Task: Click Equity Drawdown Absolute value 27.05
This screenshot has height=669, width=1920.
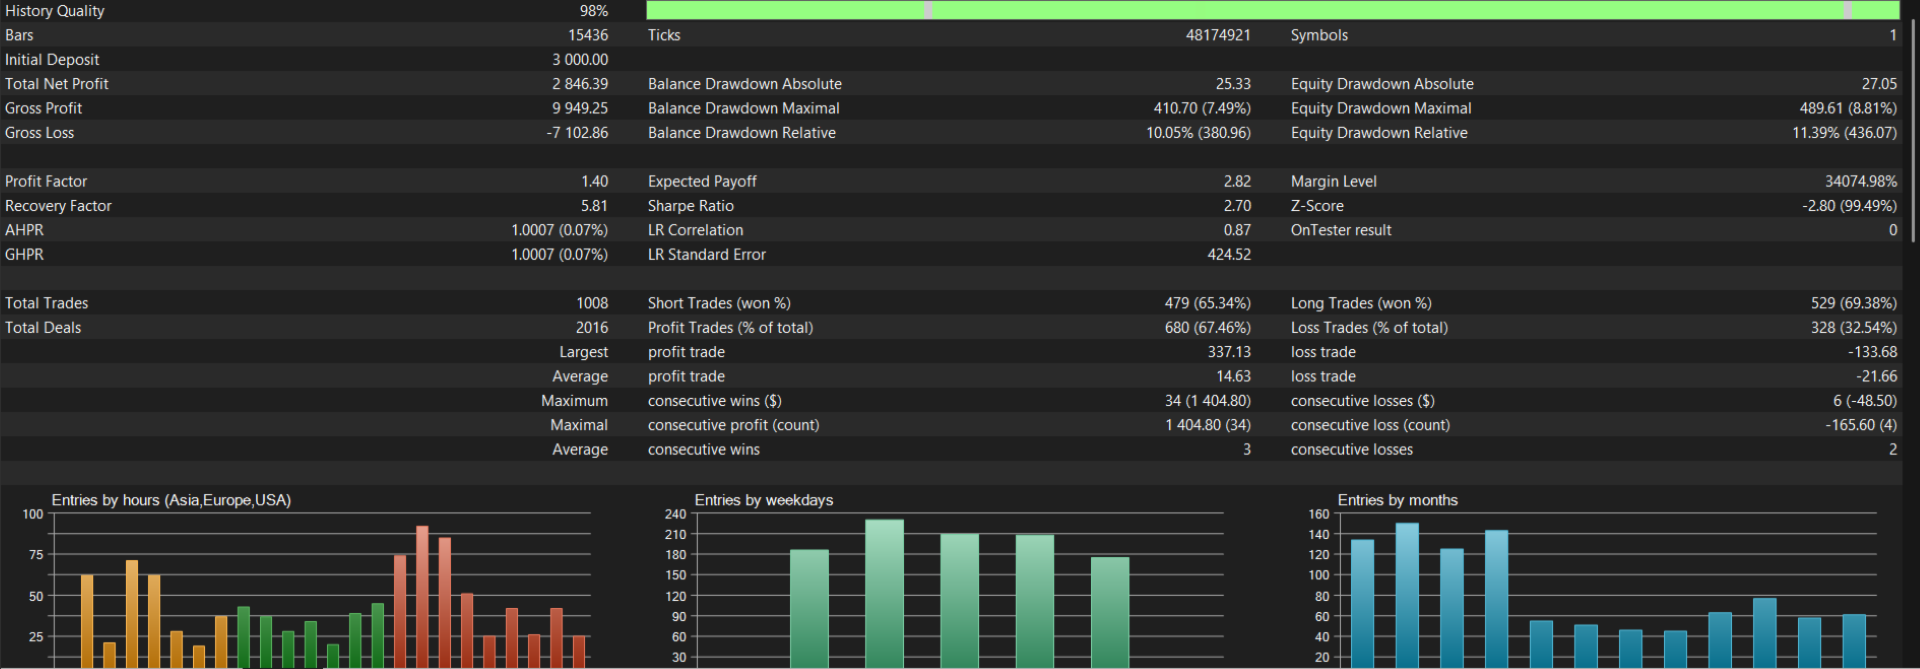Action: [1879, 84]
